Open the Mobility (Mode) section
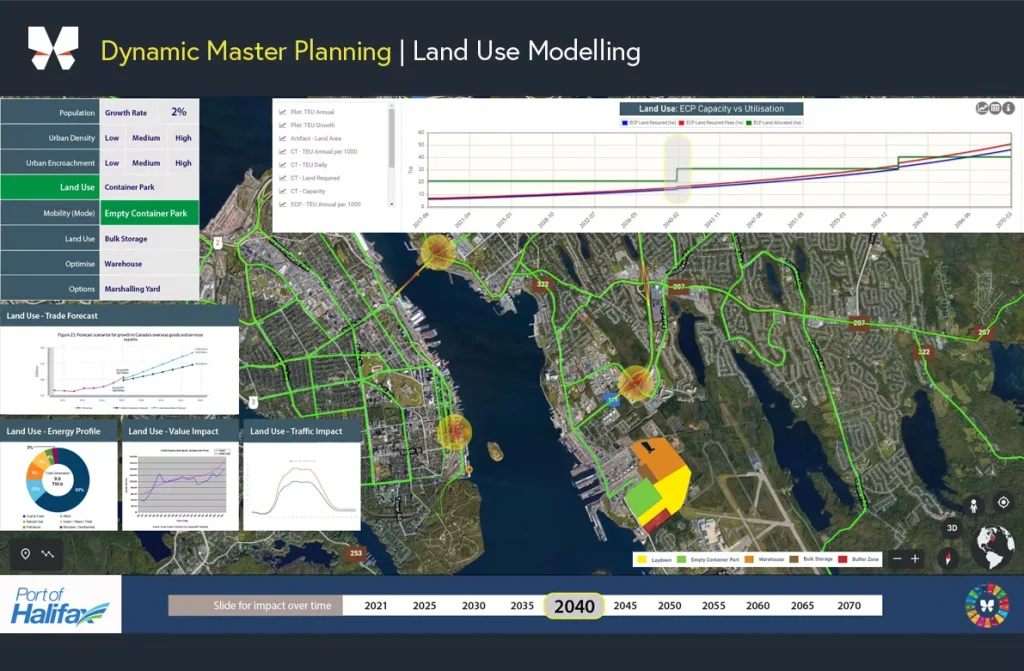Image resolution: width=1024 pixels, height=671 pixels. point(50,213)
